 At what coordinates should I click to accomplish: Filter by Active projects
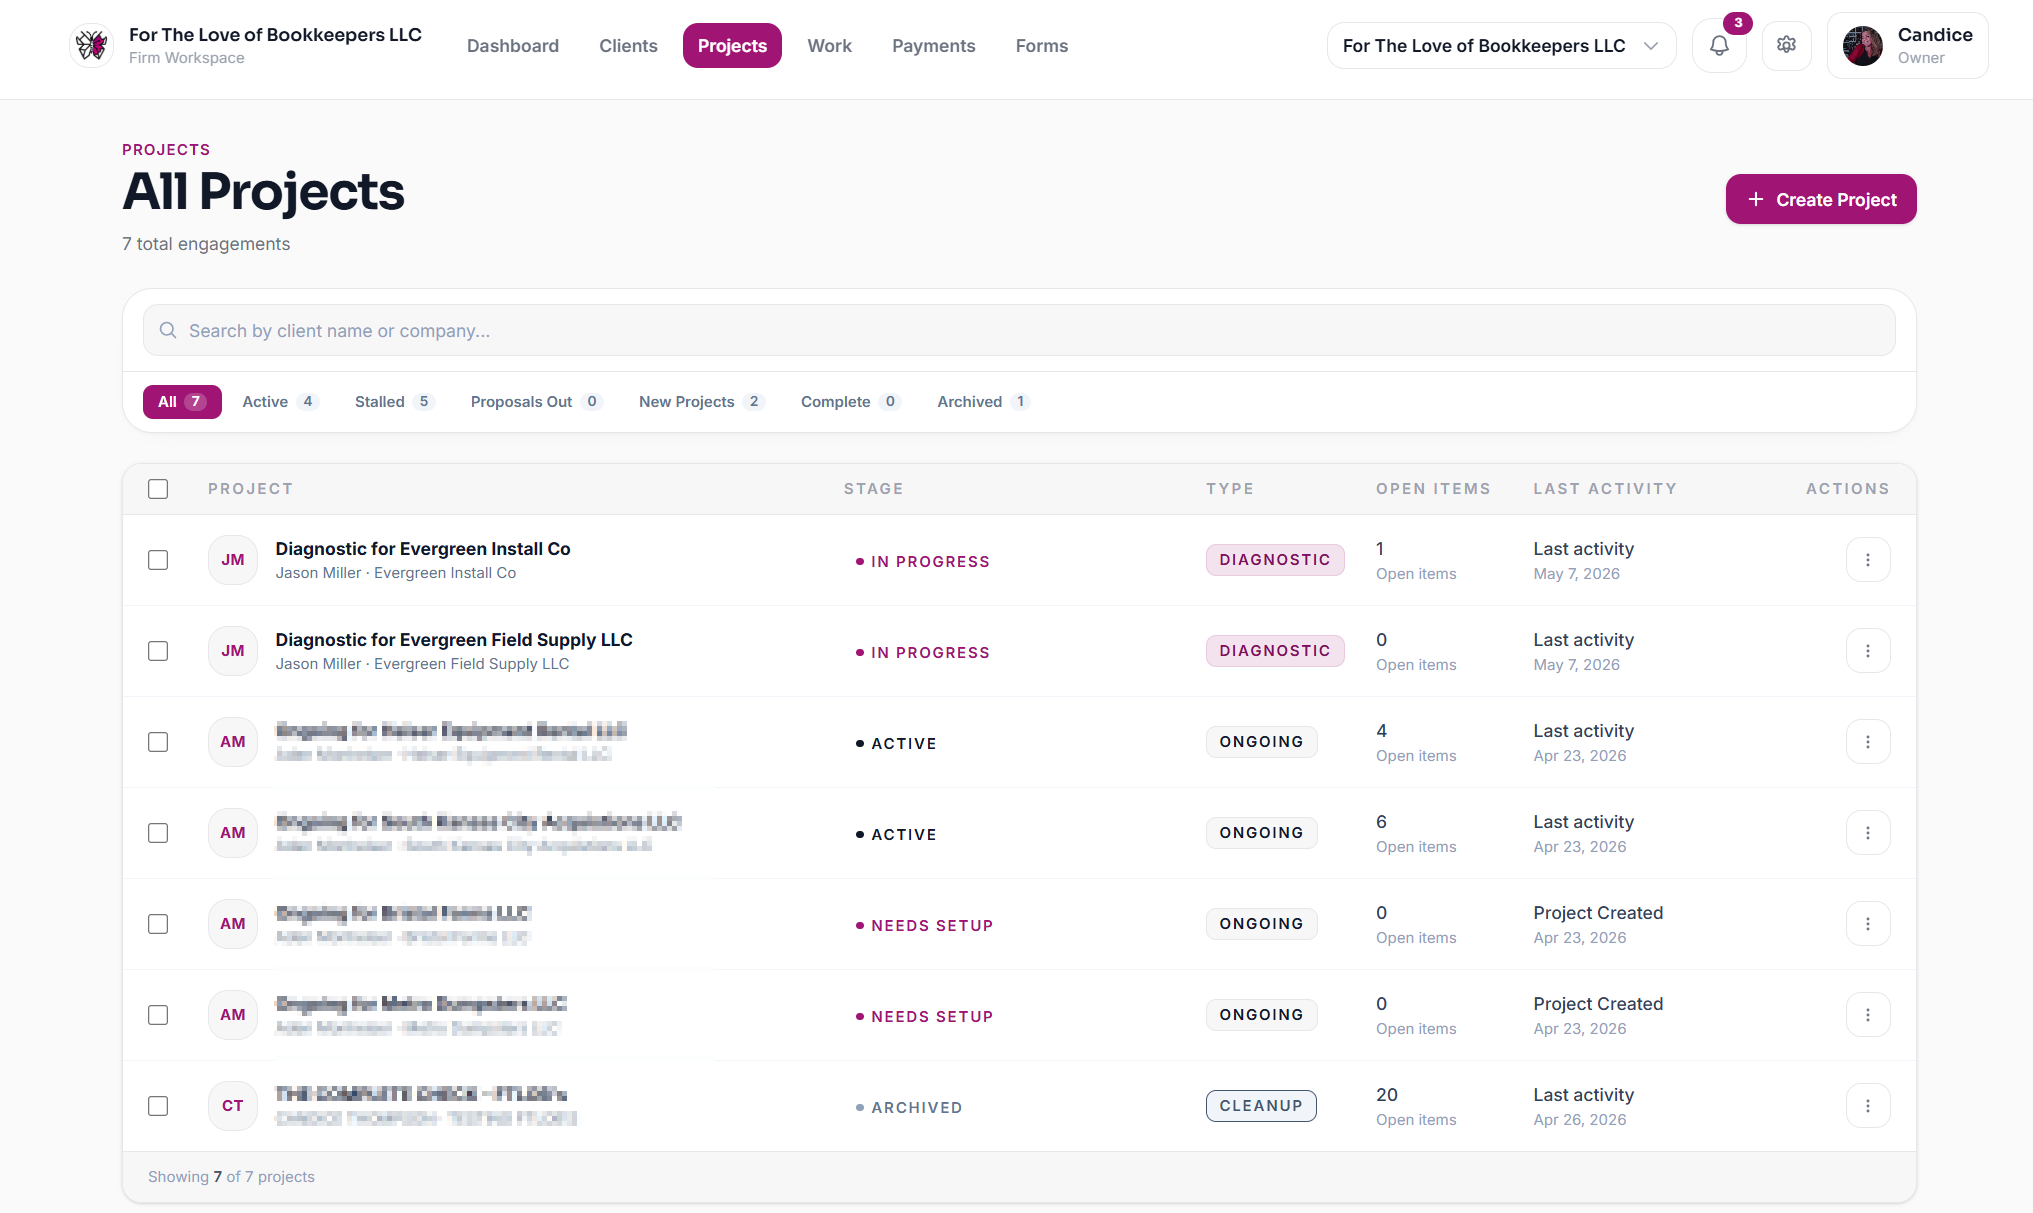[x=280, y=402]
